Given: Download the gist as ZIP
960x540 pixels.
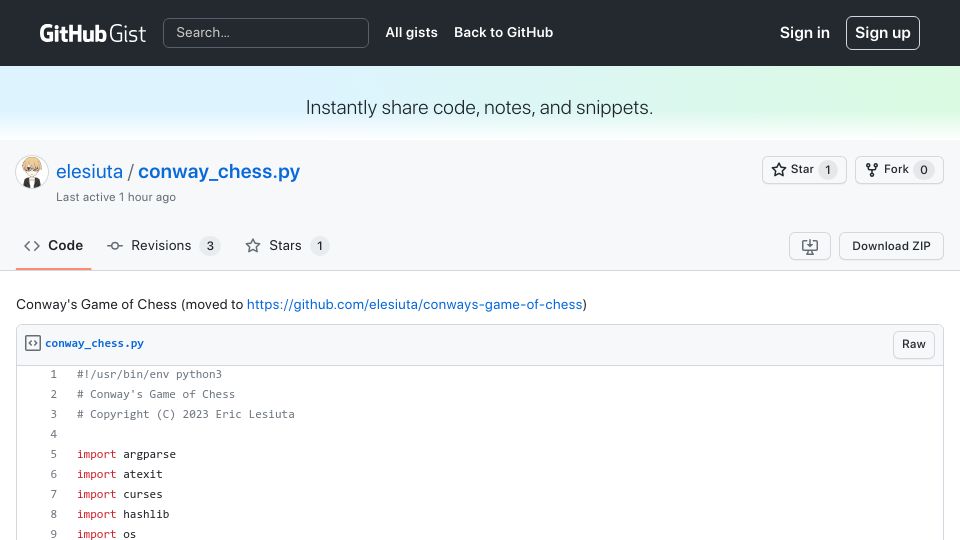Looking at the screenshot, I should [x=891, y=246].
